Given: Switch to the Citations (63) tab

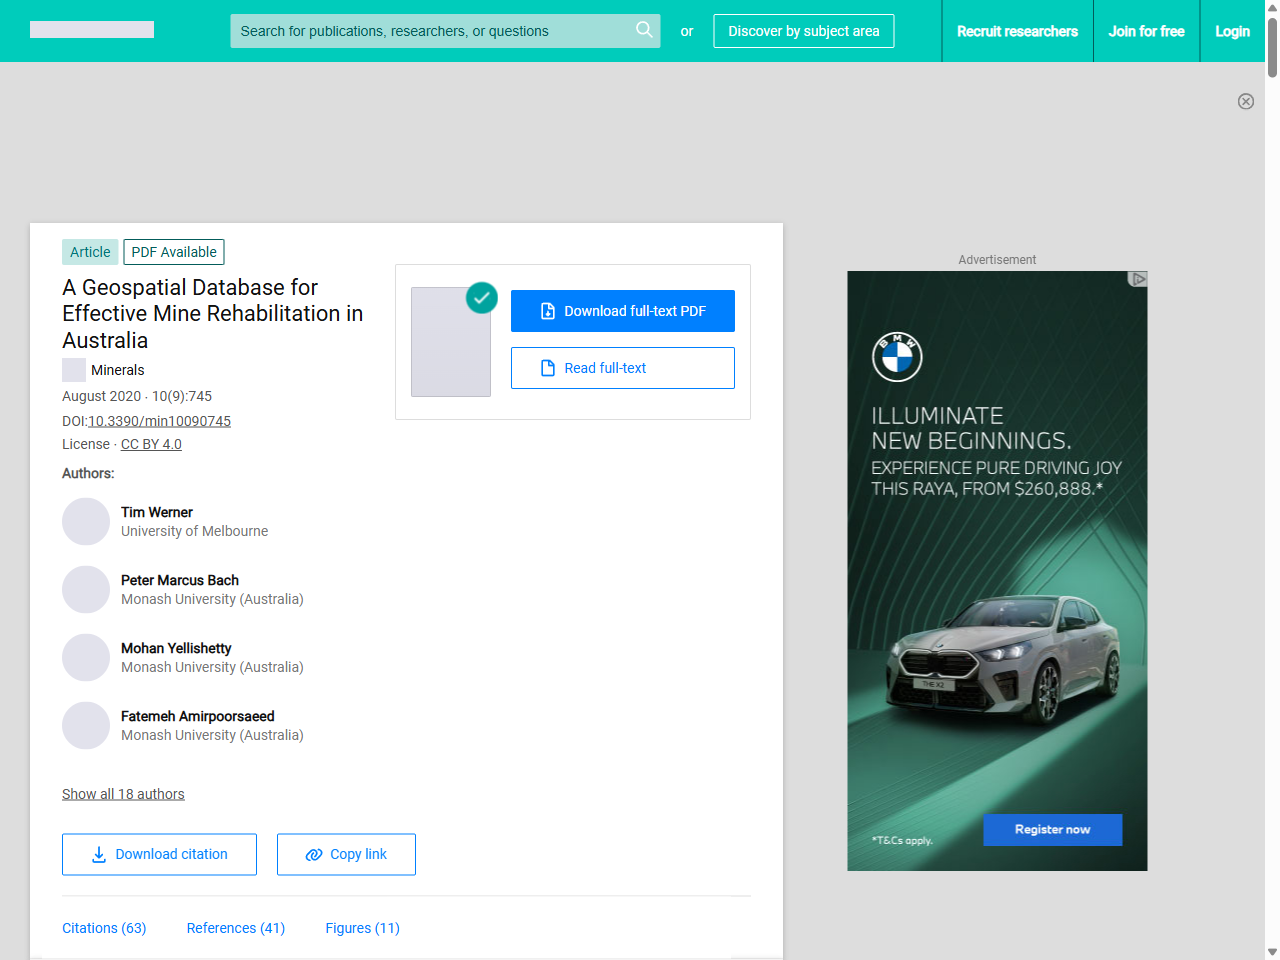Looking at the screenshot, I should tap(104, 928).
